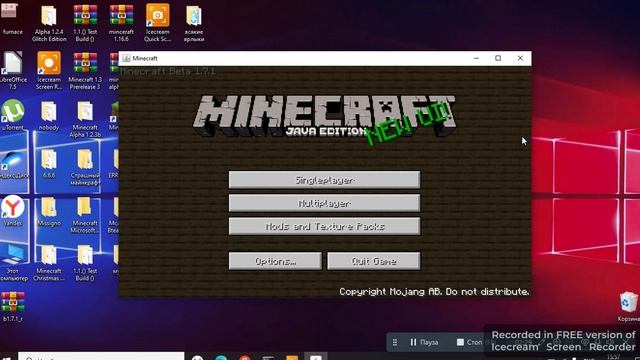Pause recording with the Пауза button
The height and width of the screenshot is (360, 640).
tap(424, 342)
